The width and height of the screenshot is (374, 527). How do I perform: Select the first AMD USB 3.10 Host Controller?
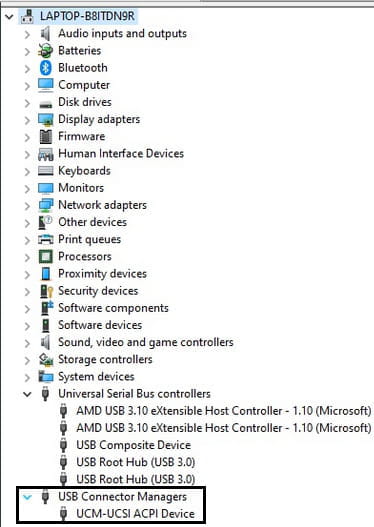(223, 411)
